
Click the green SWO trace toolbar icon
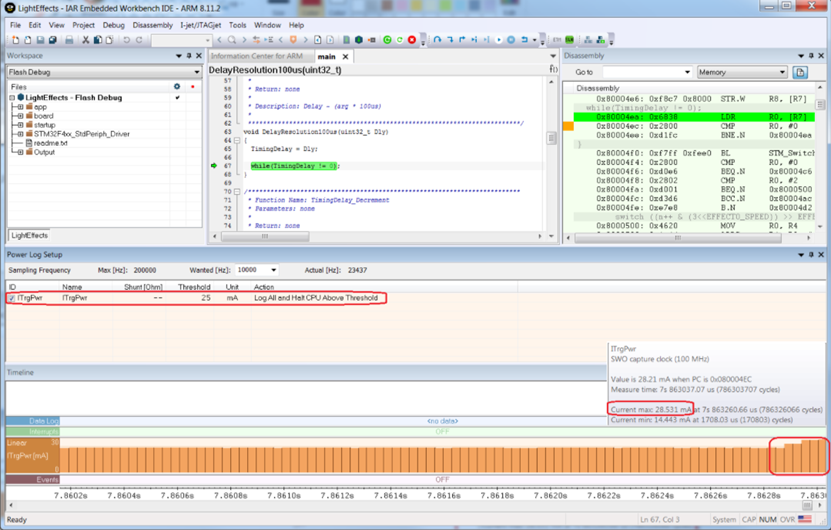pos(570,40)
